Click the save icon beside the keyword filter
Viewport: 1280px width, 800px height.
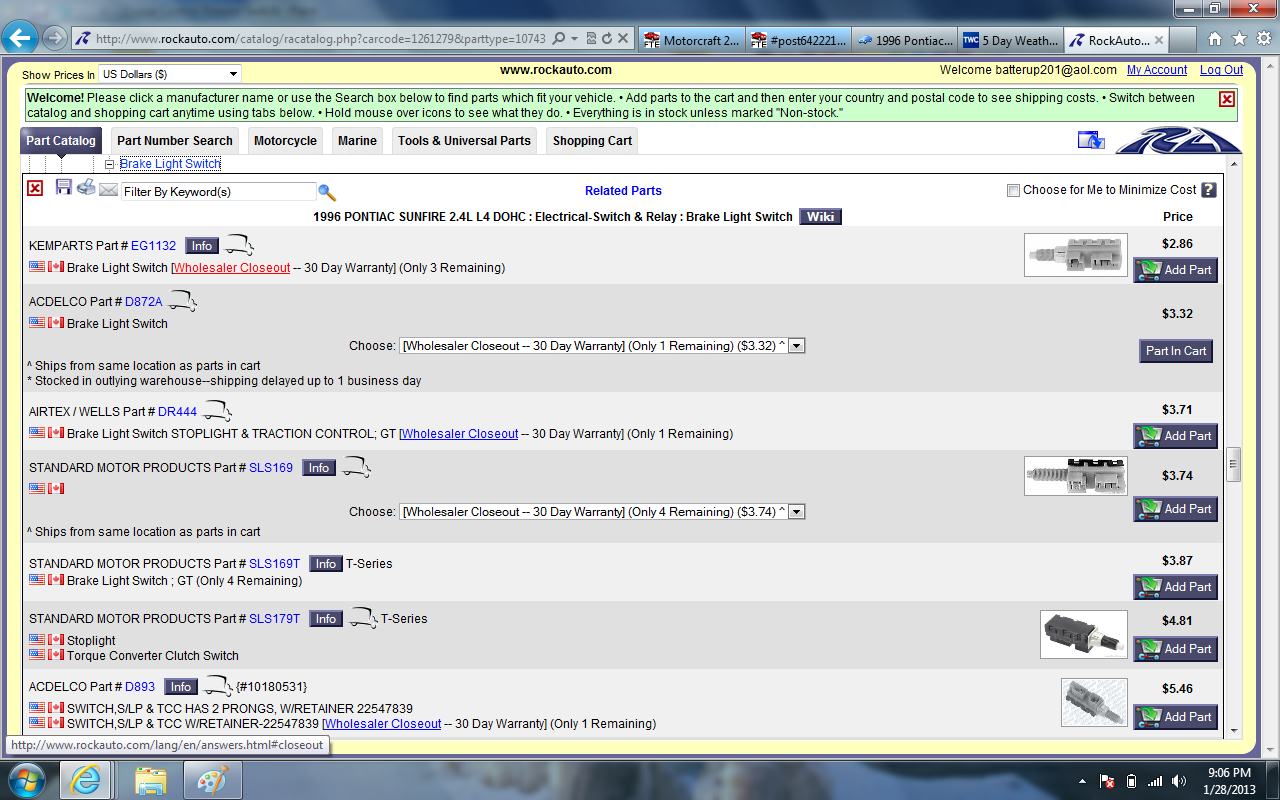click(64, 187)
